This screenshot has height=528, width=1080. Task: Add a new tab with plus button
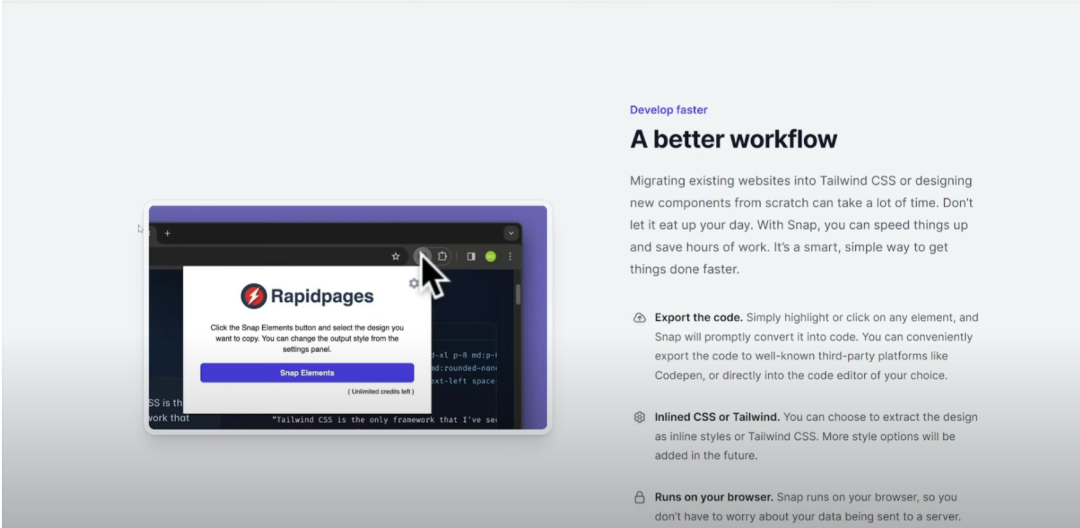click(167, 233)
